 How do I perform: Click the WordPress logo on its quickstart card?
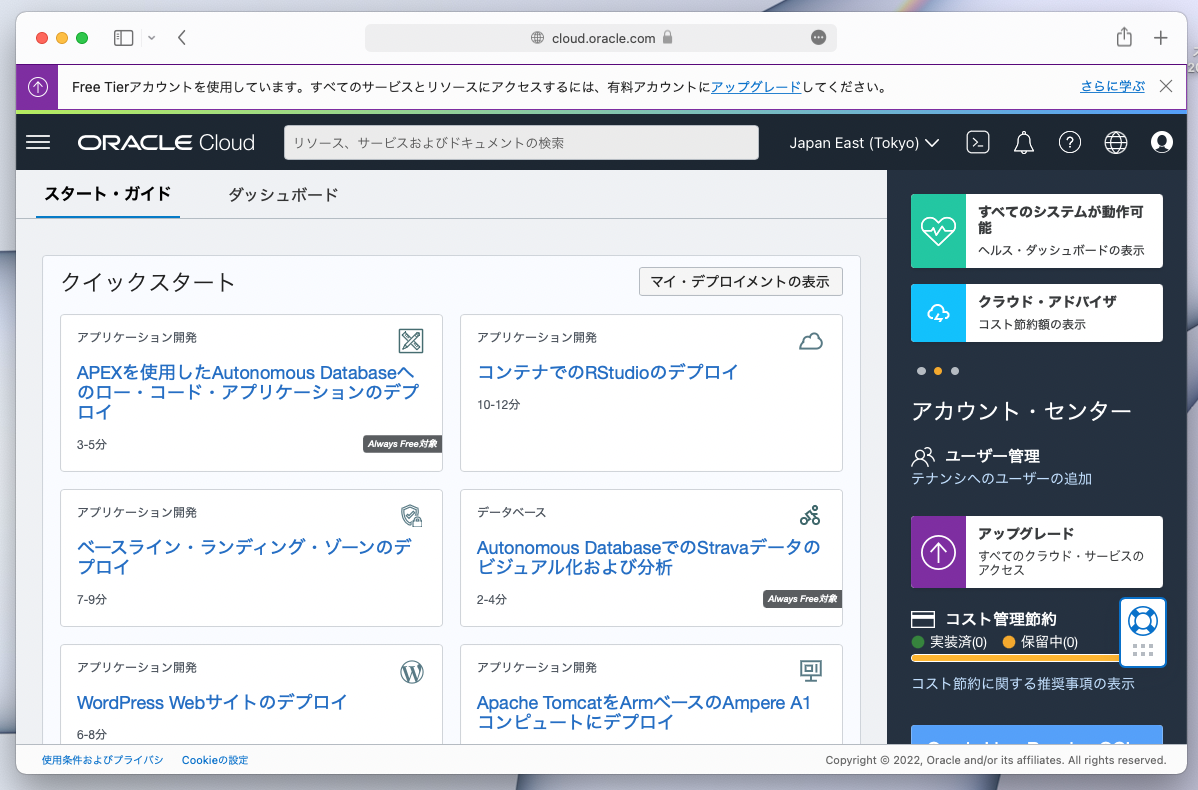412,672
